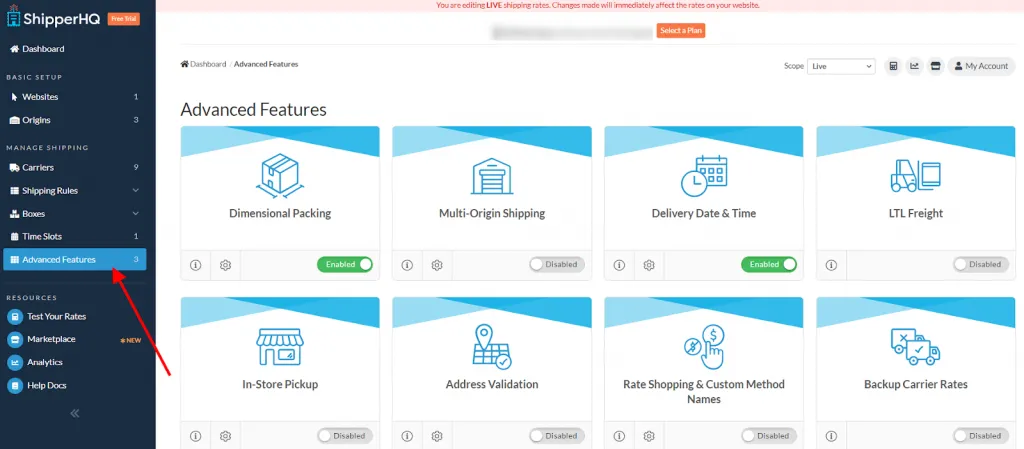Open Address Validation settings gear

coord(437,436)
